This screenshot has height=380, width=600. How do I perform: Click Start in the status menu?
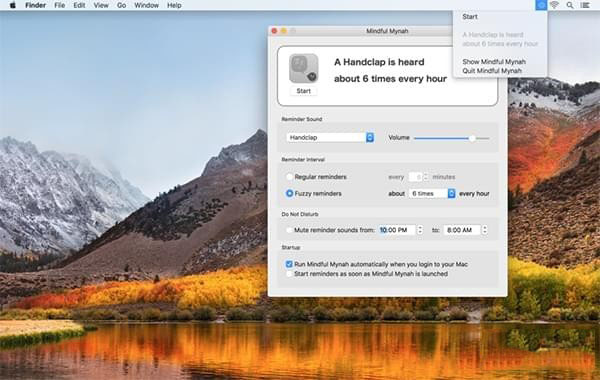470,16
